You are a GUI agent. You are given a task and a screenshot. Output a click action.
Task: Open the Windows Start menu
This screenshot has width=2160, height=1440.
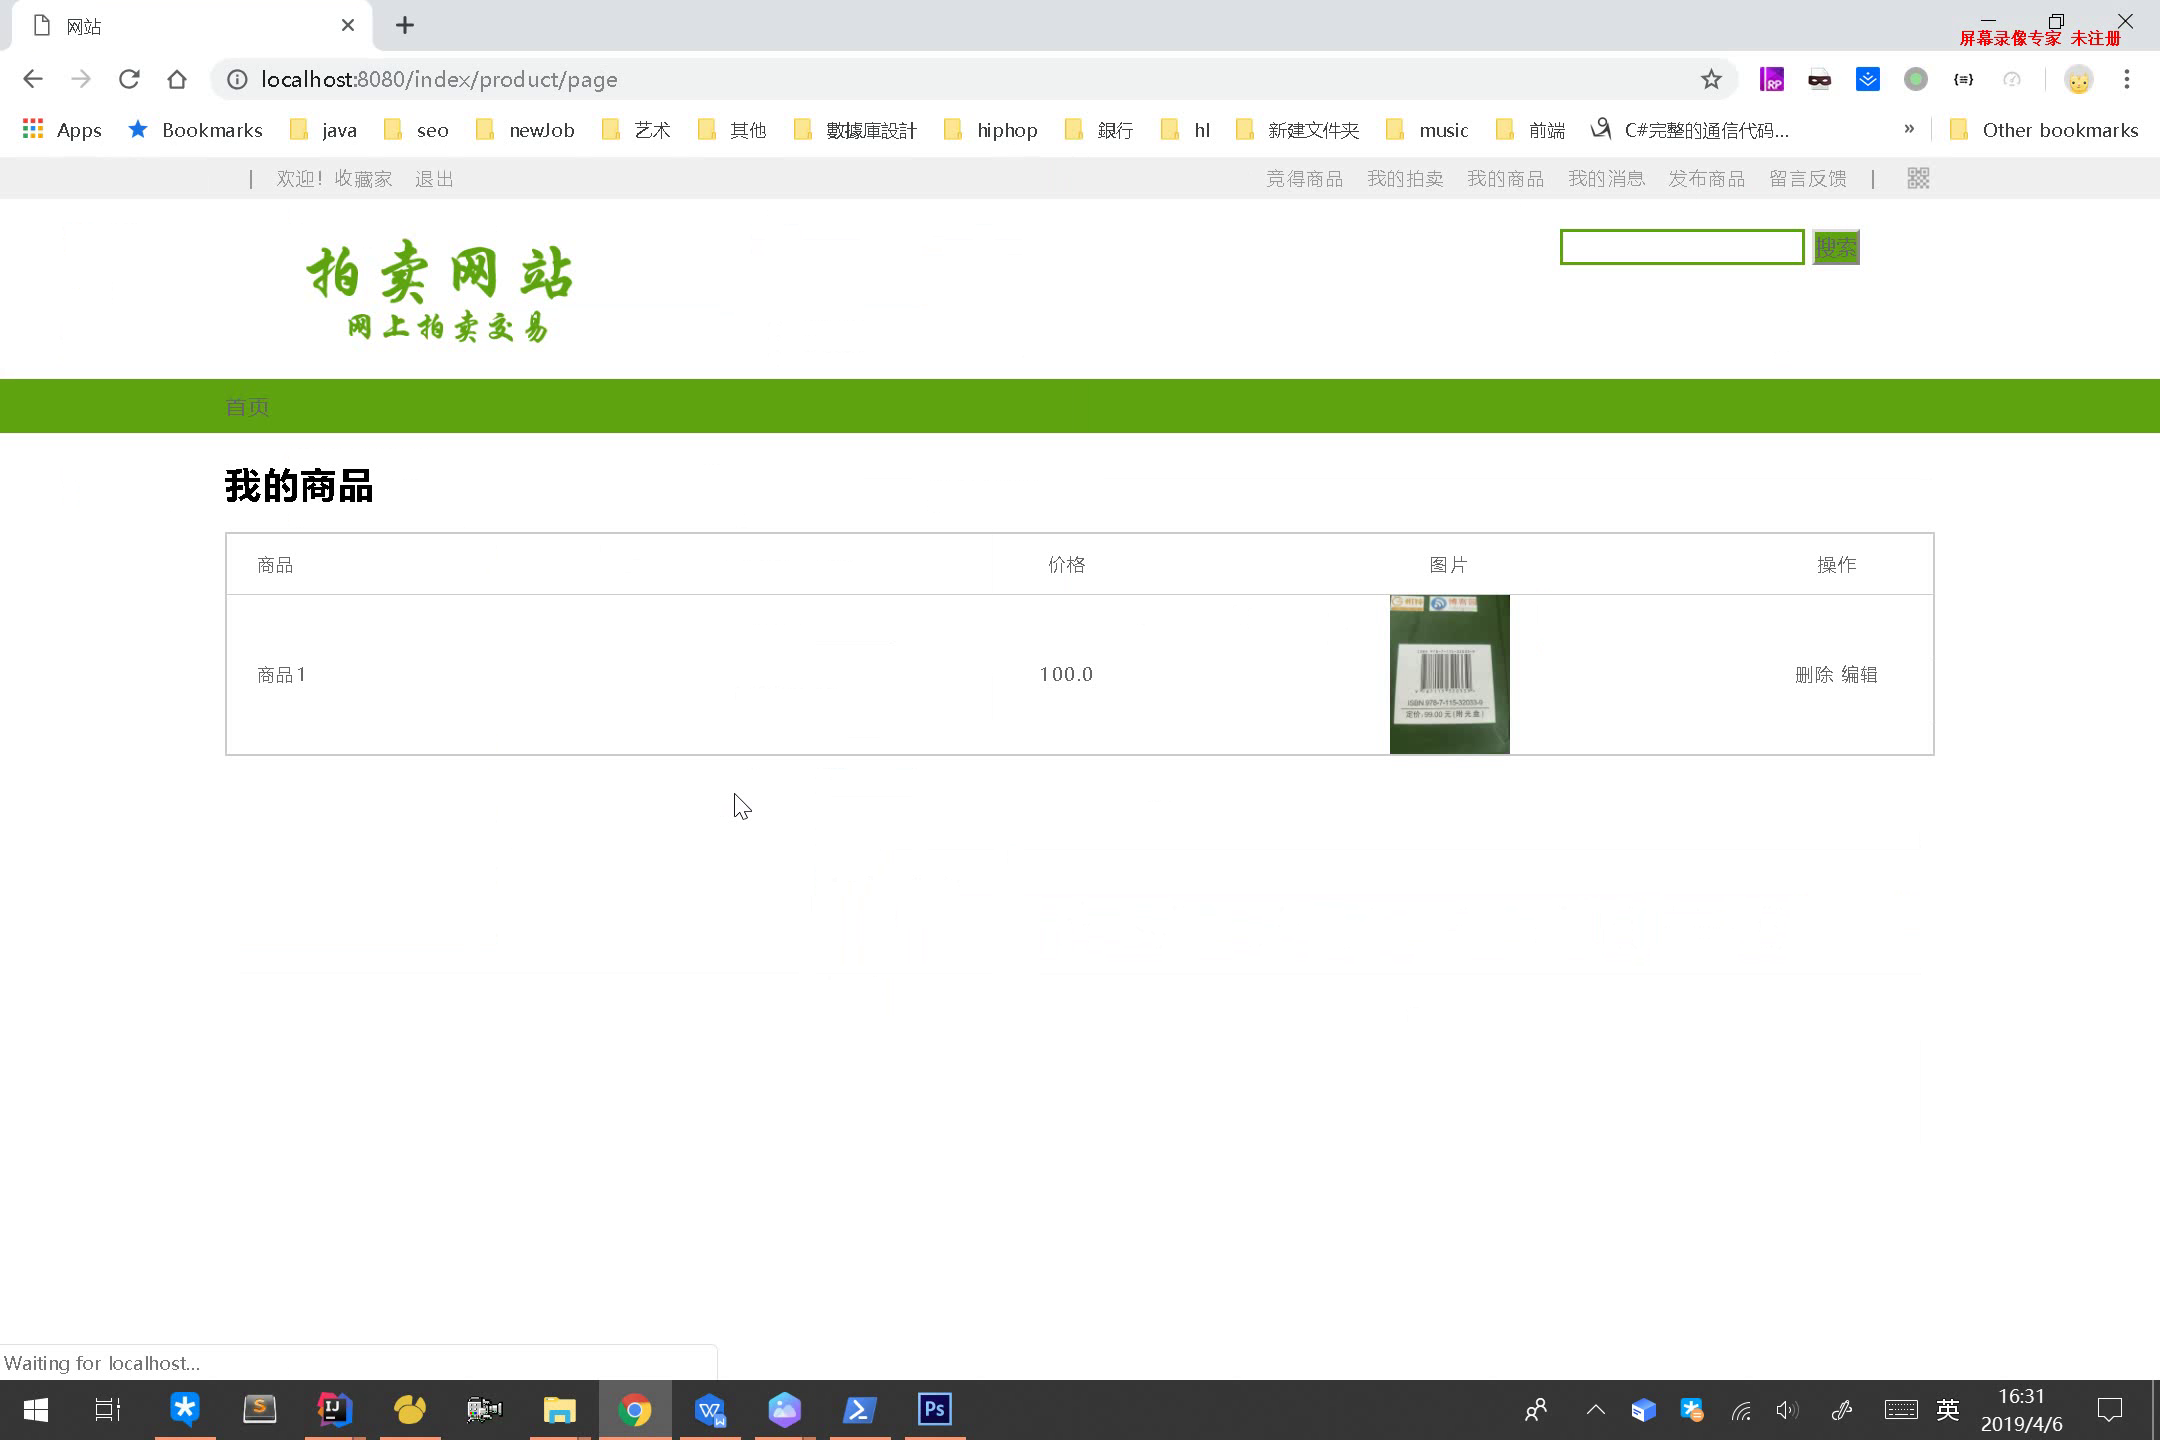click(36, 1410)
